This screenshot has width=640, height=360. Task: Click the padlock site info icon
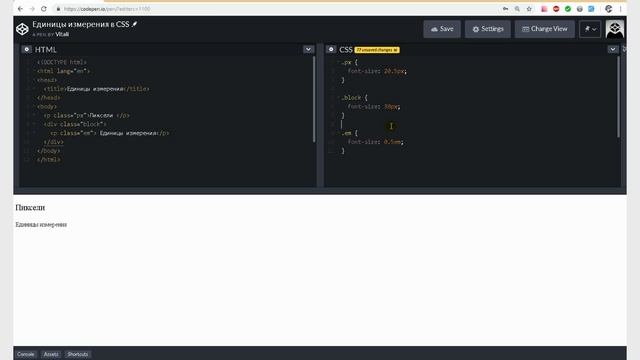[x=58, y=9]
